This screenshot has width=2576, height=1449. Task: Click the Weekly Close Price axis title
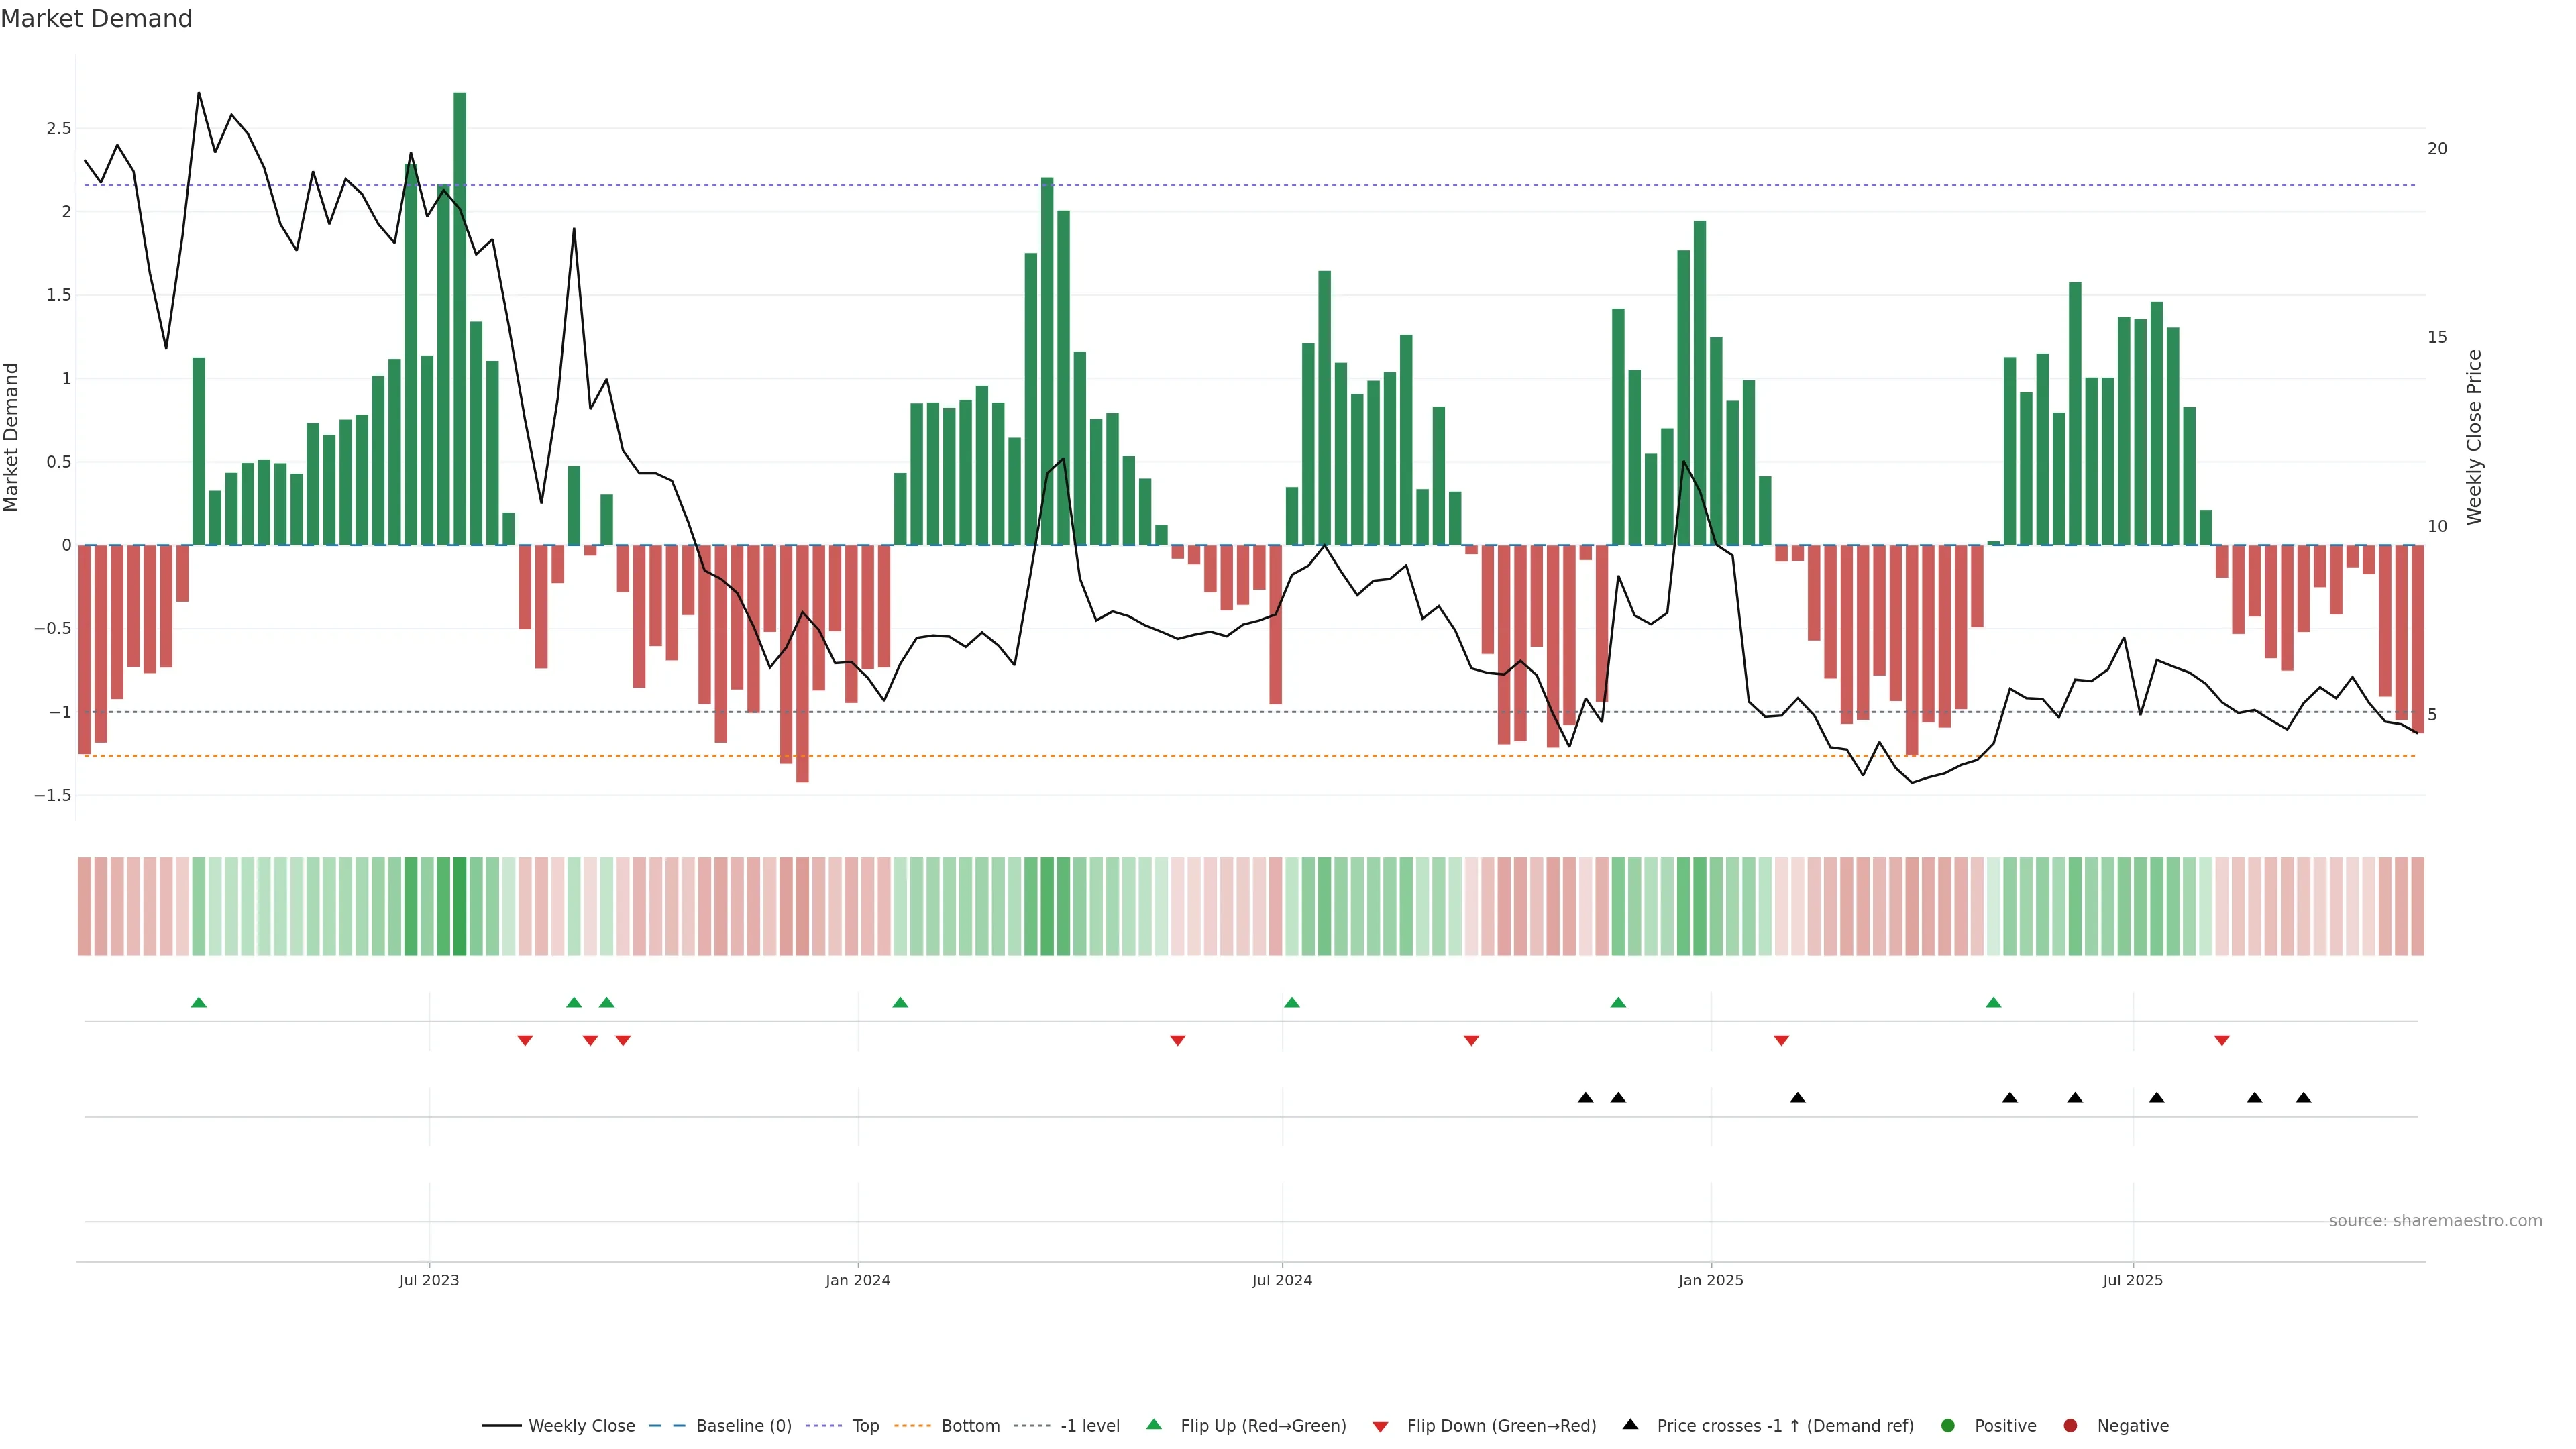pos(2474,437)
